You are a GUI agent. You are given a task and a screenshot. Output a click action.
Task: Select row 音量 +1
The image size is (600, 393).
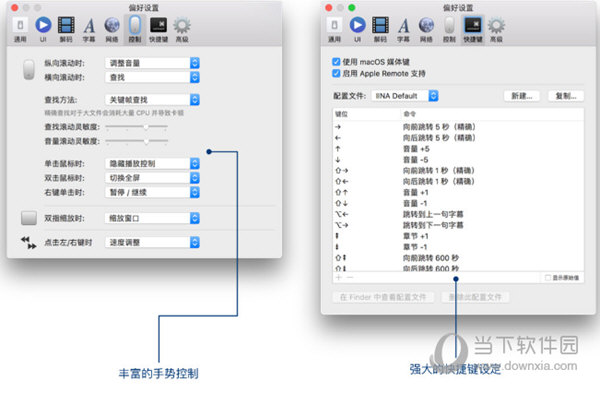pyautogui.click(x=458, y=192)
